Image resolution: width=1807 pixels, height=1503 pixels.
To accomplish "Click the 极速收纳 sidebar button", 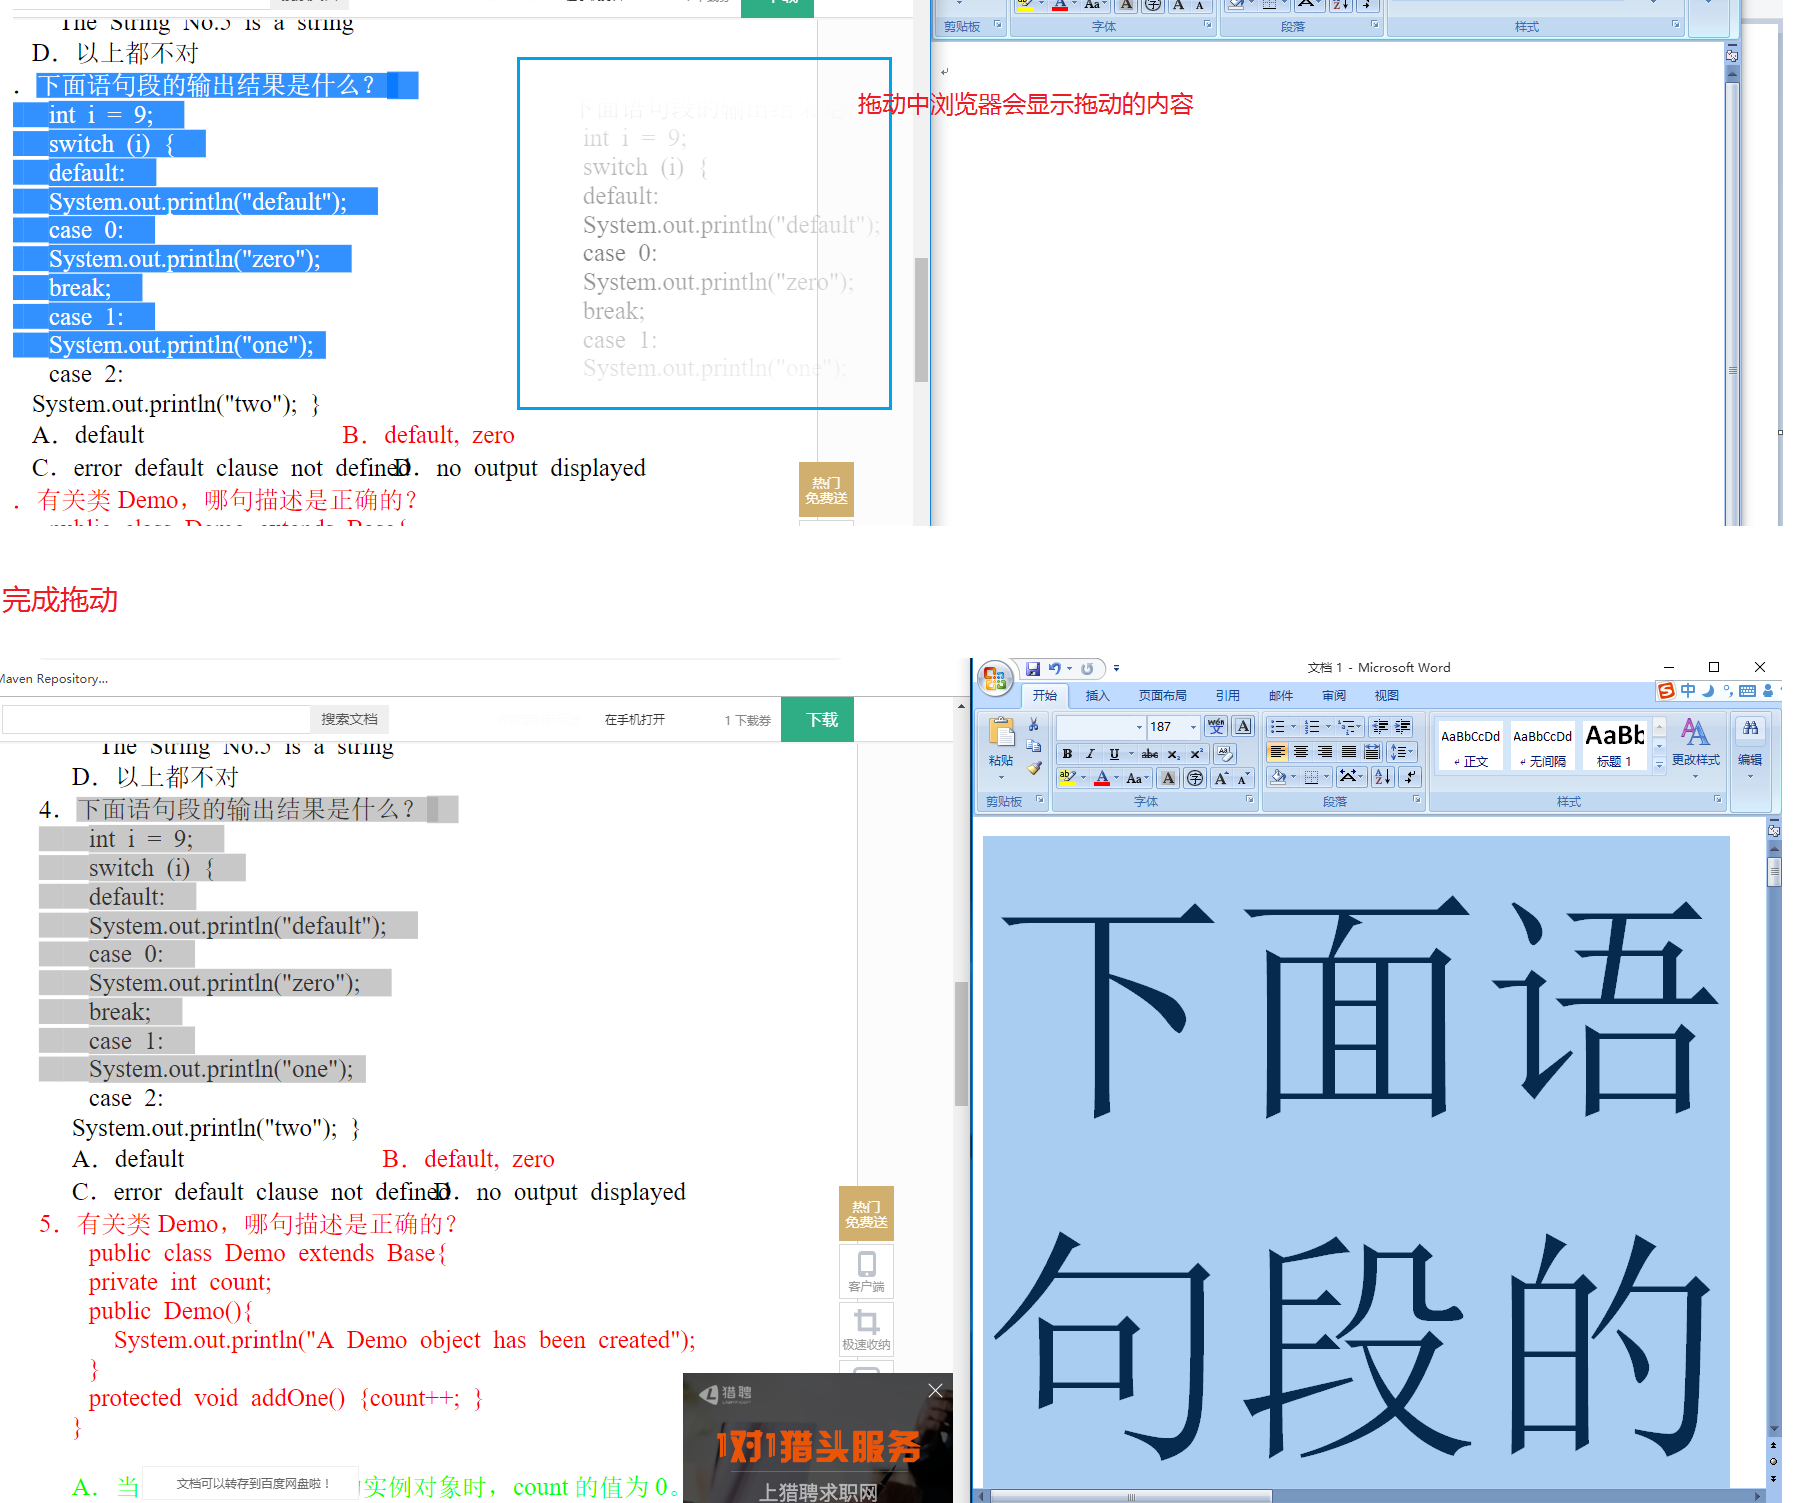I will 866,1330.
